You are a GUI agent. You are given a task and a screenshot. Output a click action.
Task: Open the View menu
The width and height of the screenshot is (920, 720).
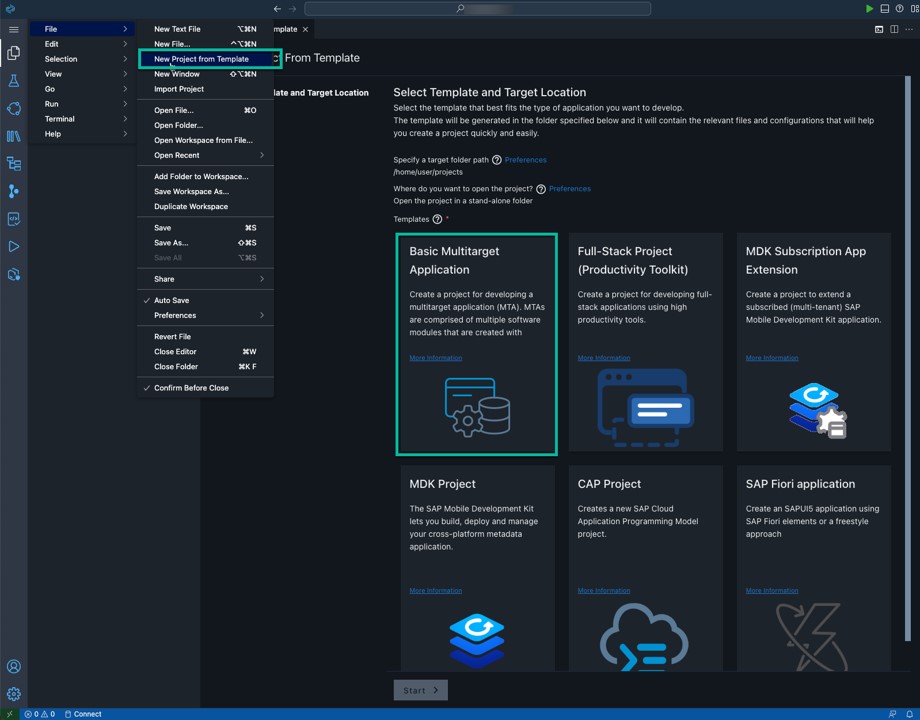(x=52, y=73)
